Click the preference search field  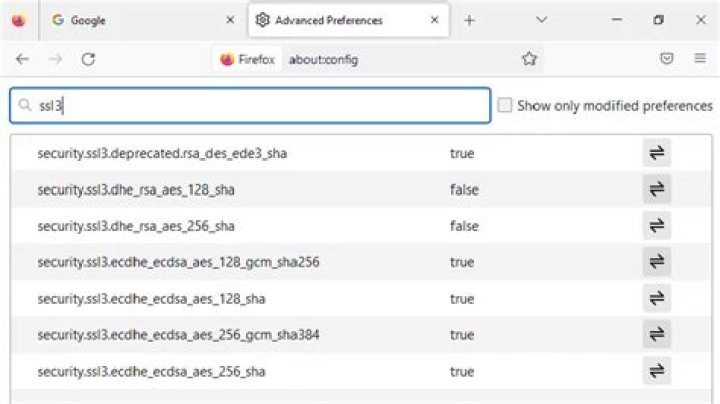pyautogui.click(x=250, y=106)
